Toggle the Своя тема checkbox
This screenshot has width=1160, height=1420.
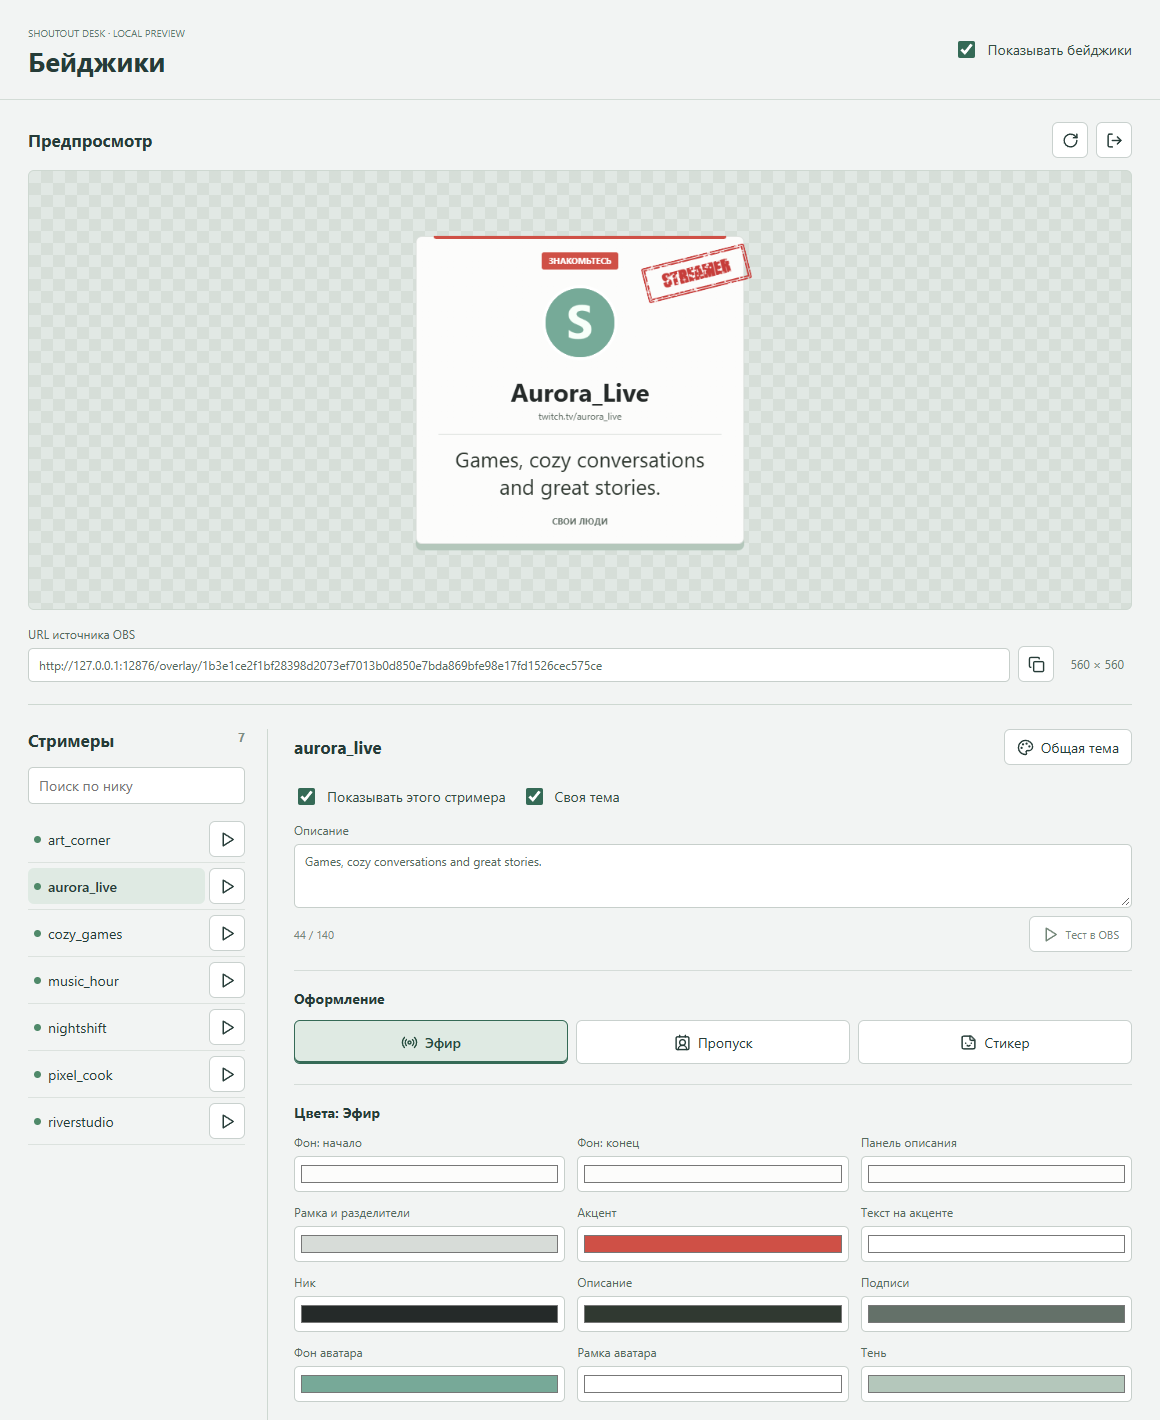click(535, 797)
